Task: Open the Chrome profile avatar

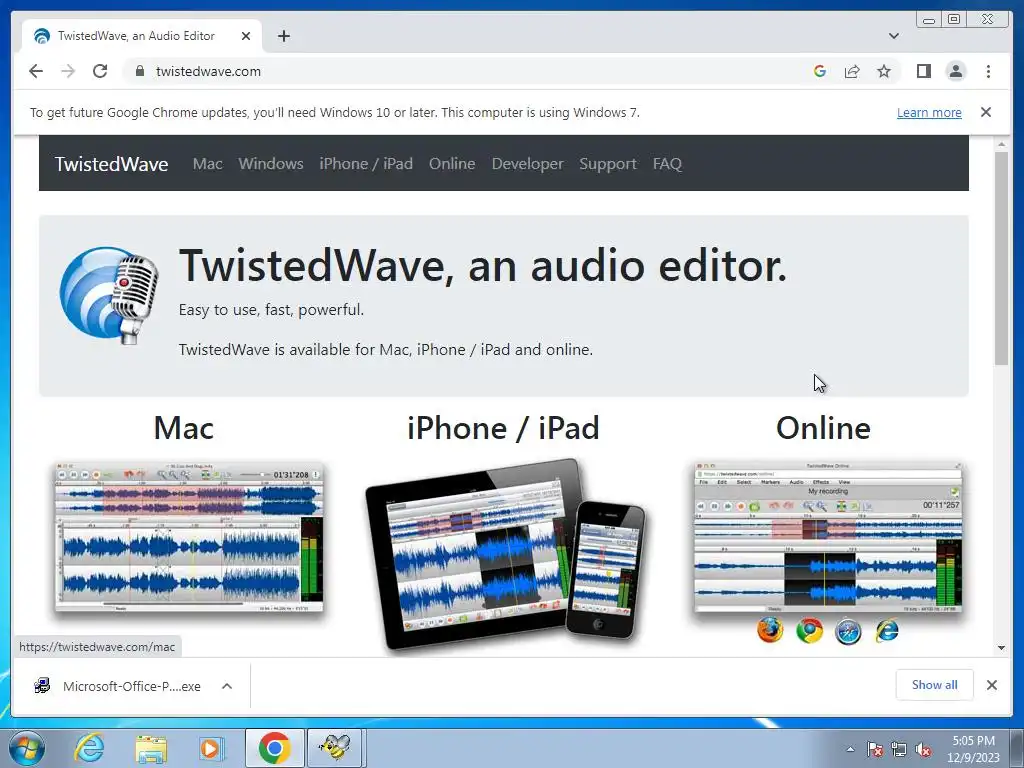Action: [955, 71]
